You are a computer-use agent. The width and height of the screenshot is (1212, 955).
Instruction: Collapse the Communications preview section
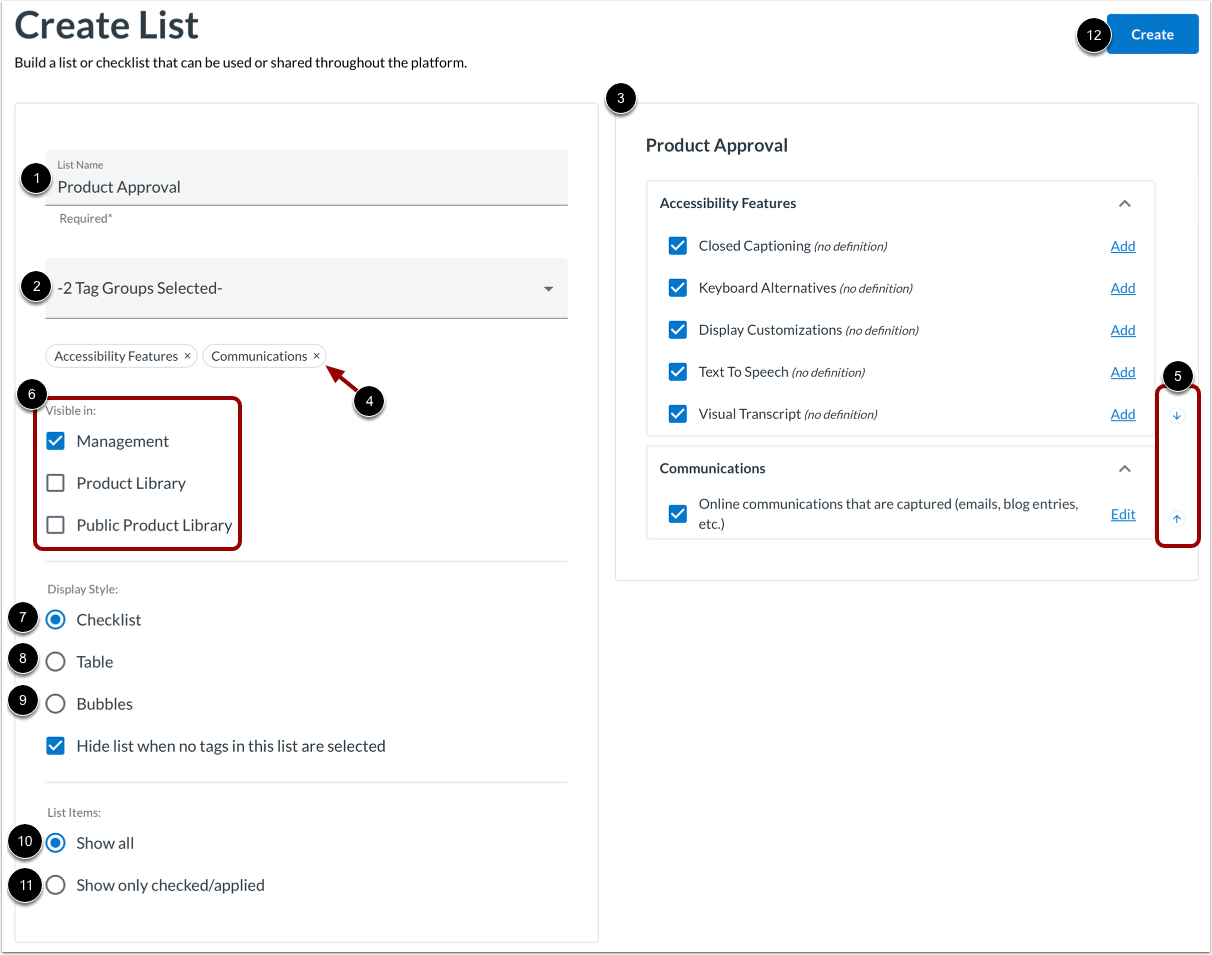(1124, 468)
